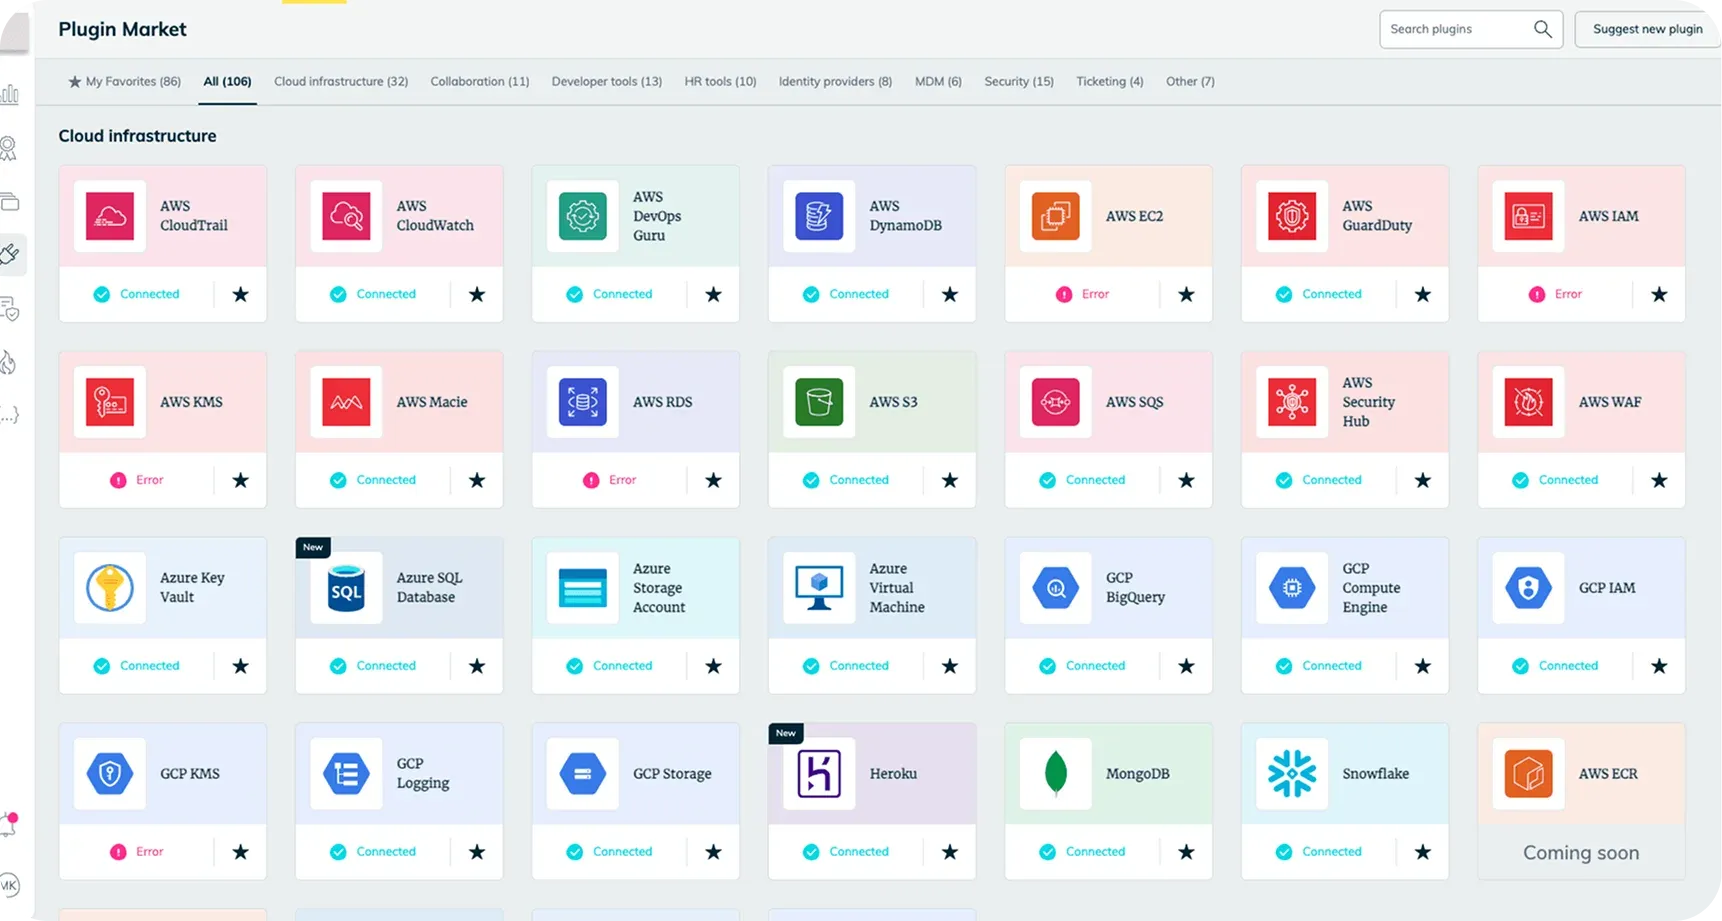Click the search magnifier icon
Viewport: 1722px width, 921px height.
click(1542, 29)
